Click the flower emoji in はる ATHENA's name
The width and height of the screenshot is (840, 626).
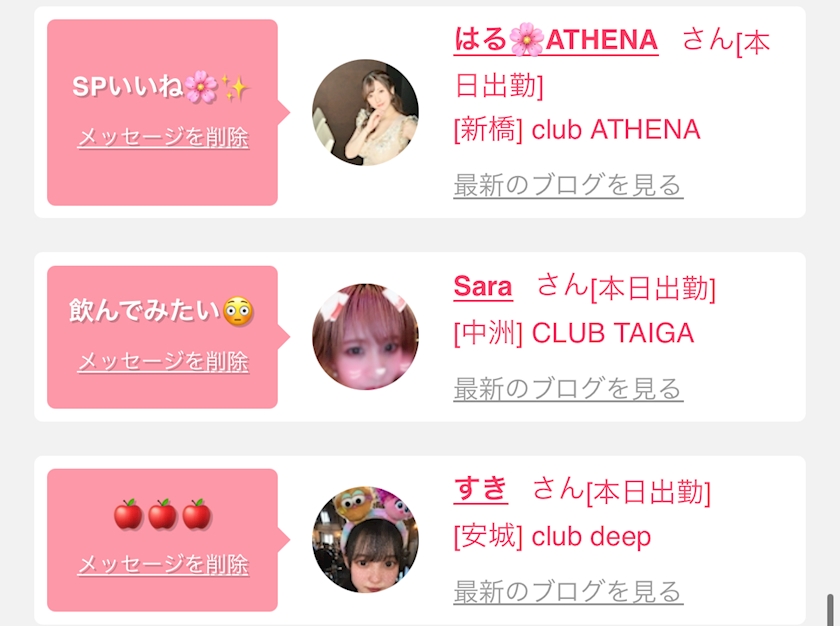pyautogui.click(x=527, y=40)
